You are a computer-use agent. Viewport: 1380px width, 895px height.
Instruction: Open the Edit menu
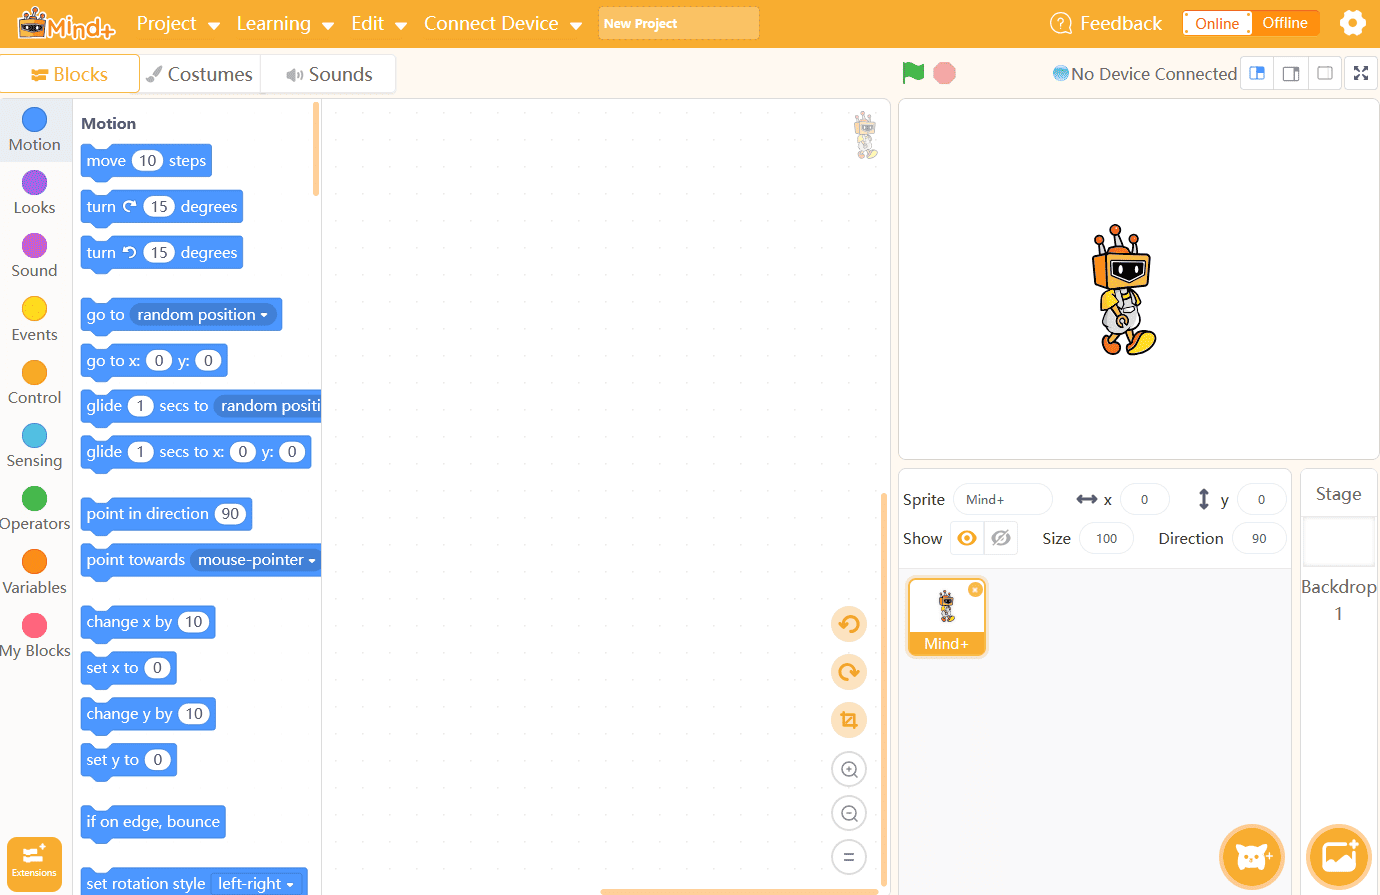pyautogui.click(x=379, y=23)
